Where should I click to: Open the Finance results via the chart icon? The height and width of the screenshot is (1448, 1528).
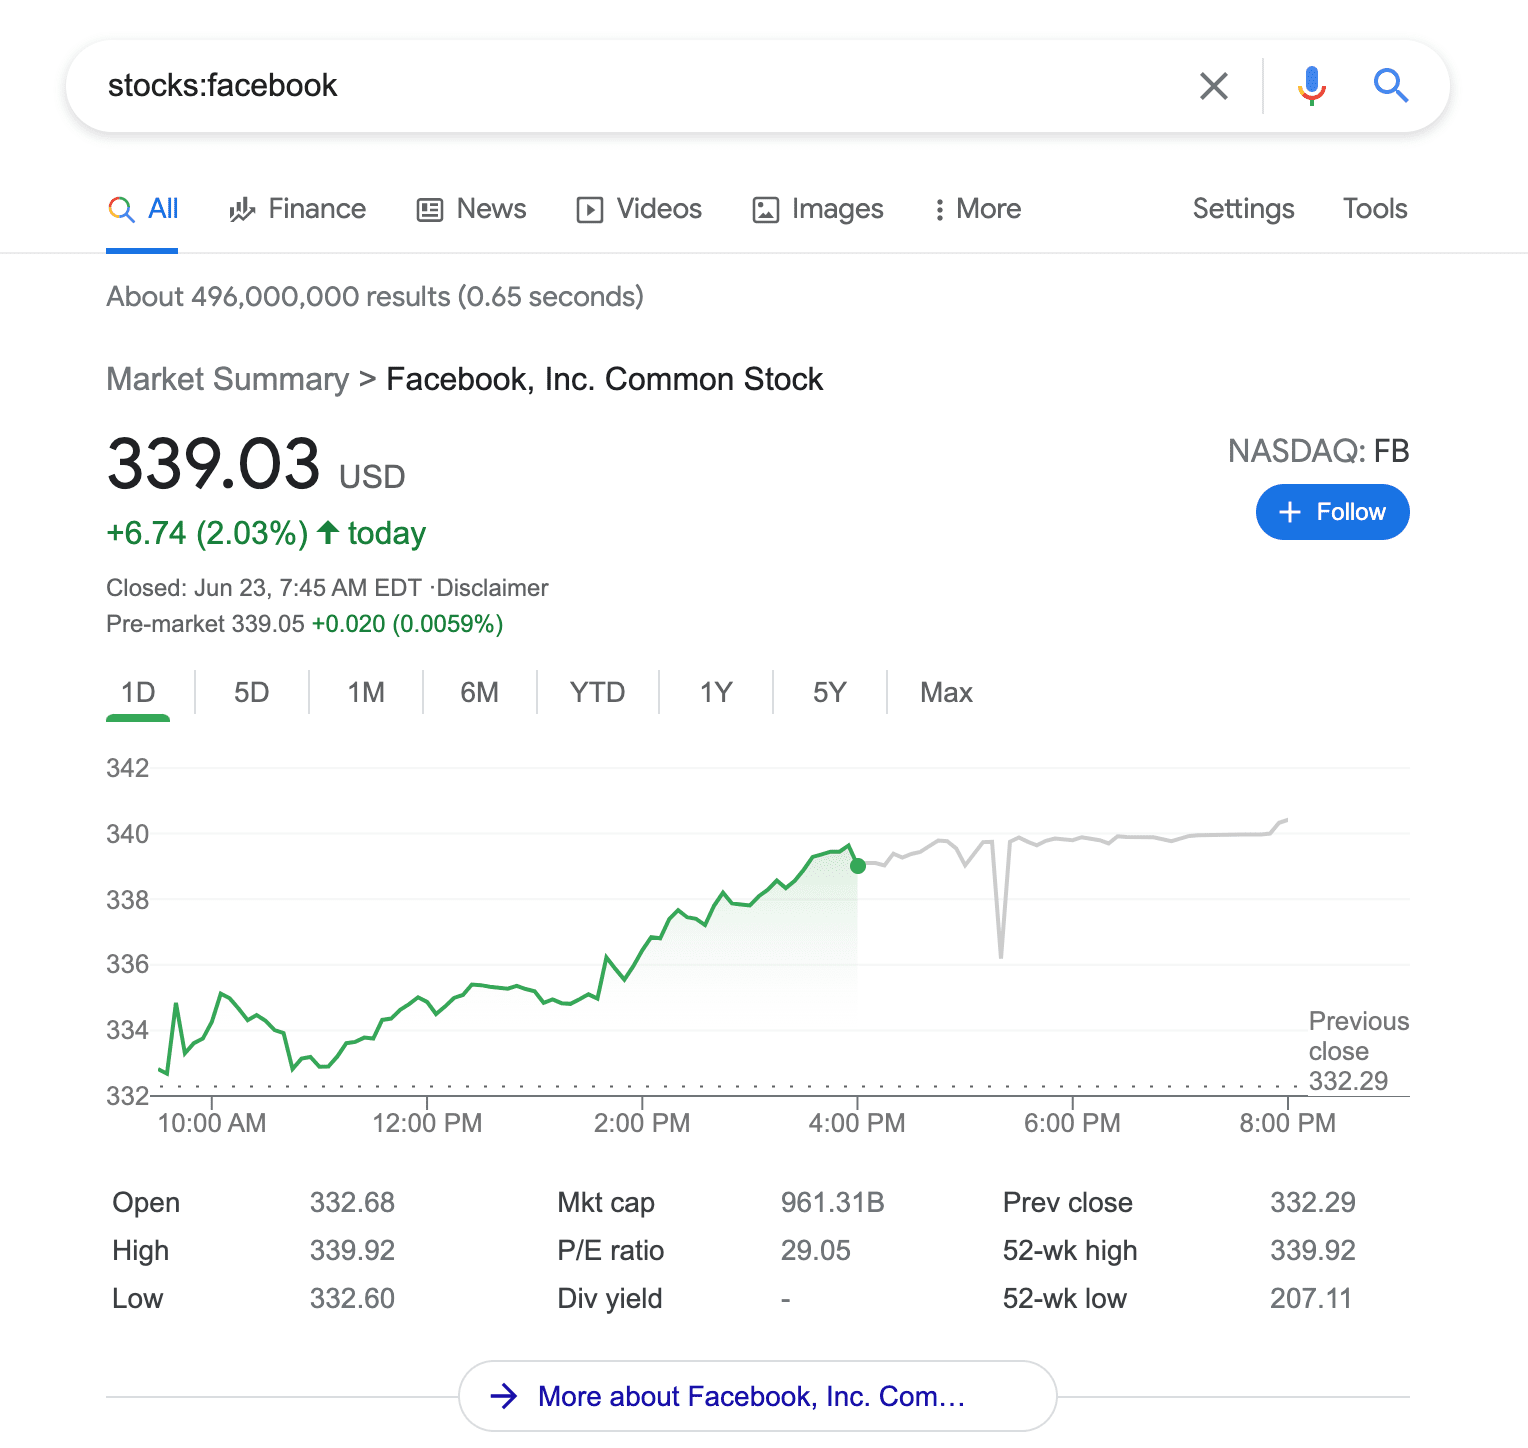241,209
